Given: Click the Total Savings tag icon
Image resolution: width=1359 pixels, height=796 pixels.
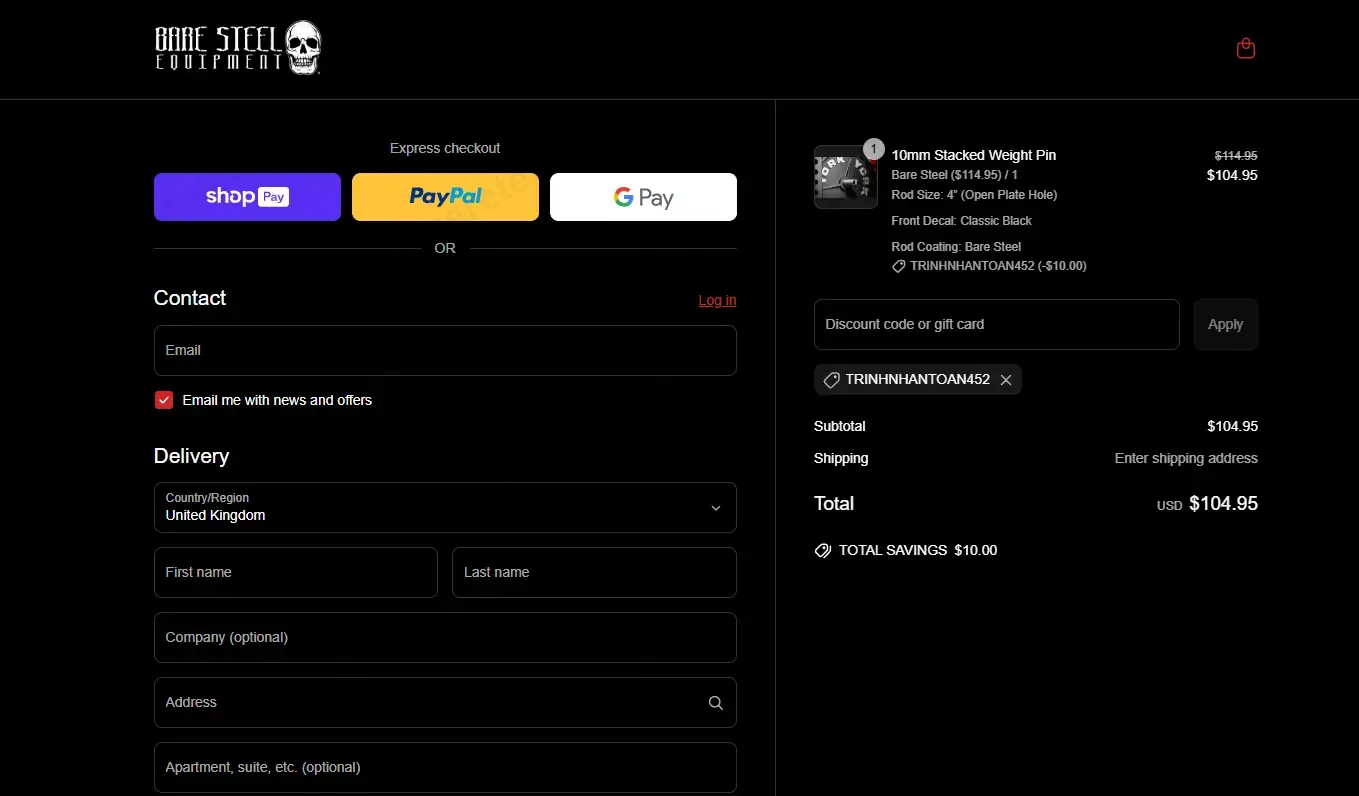Looking at the screenshot, I should pos(823,550).
